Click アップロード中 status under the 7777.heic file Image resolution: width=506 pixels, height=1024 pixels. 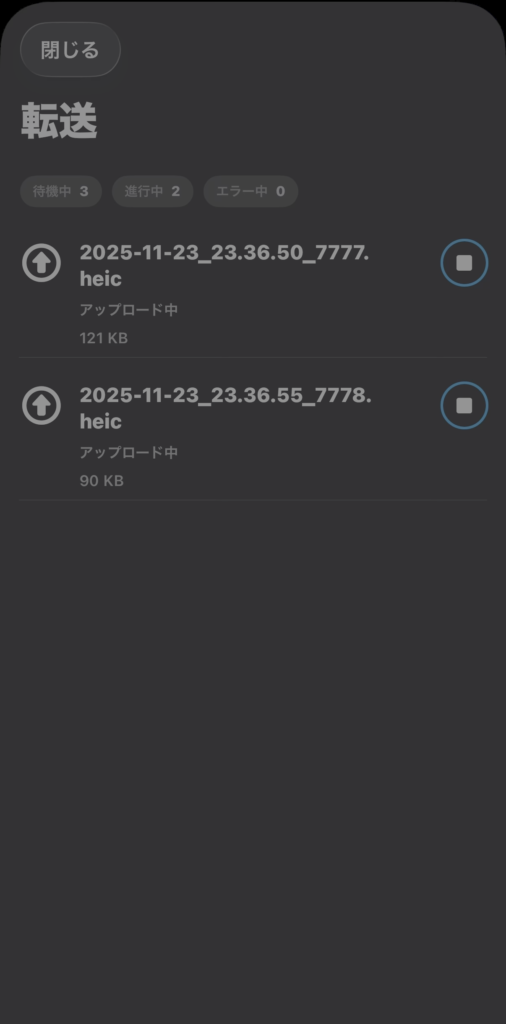(129, 310)
